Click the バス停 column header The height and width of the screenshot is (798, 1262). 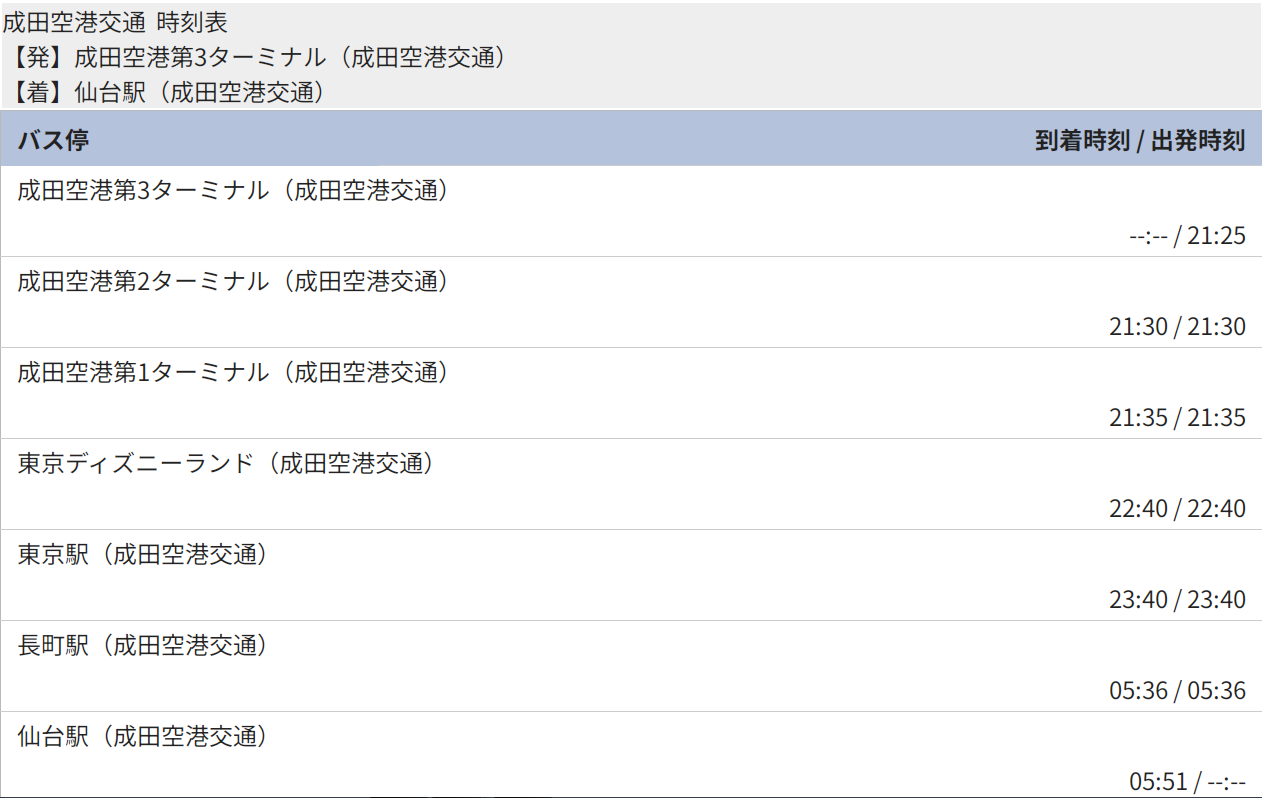pos(53,140)
